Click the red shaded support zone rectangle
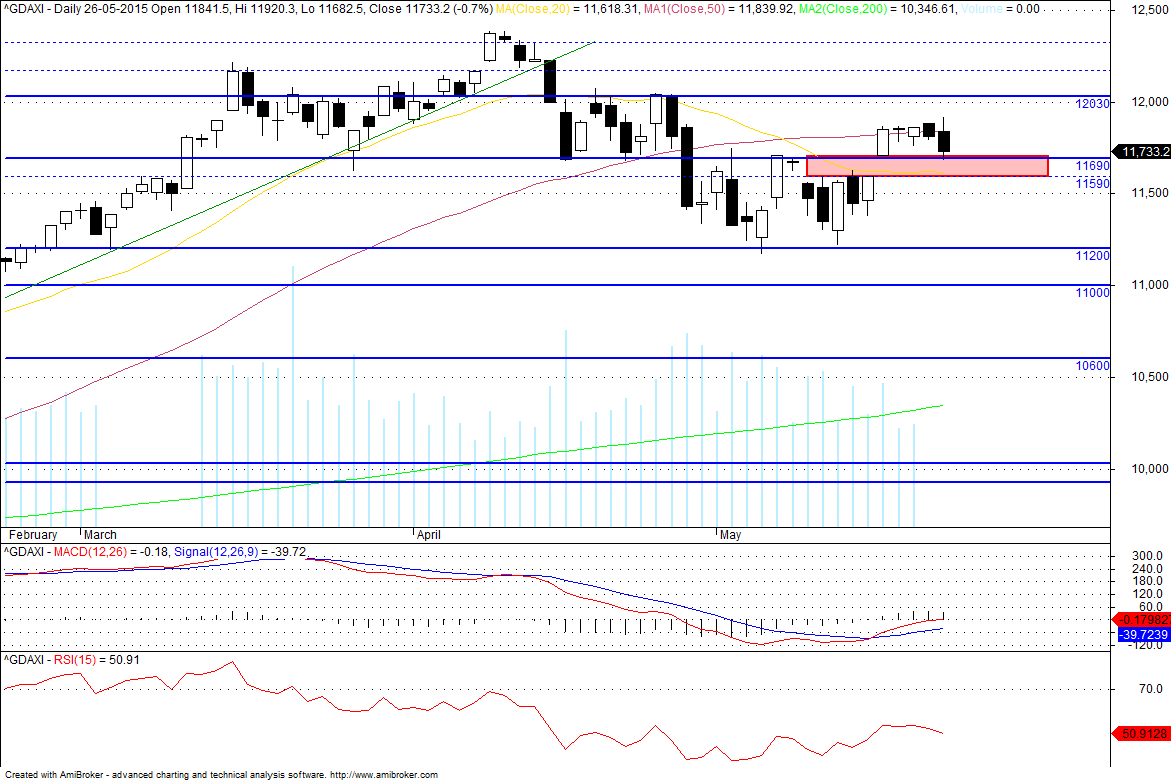The height and width of the screenshot is (781, 1171). tap(928, 166)
